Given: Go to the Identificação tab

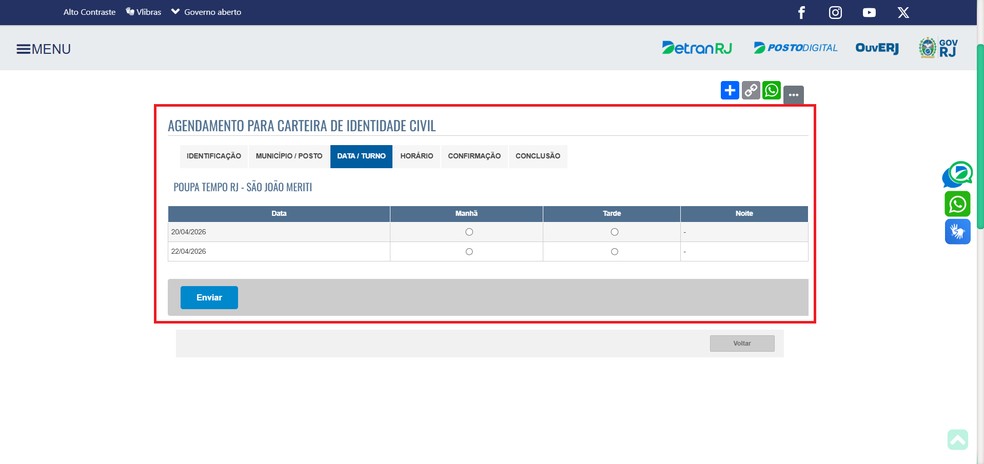Looking at the screenshot, I should tap(213, 156).
